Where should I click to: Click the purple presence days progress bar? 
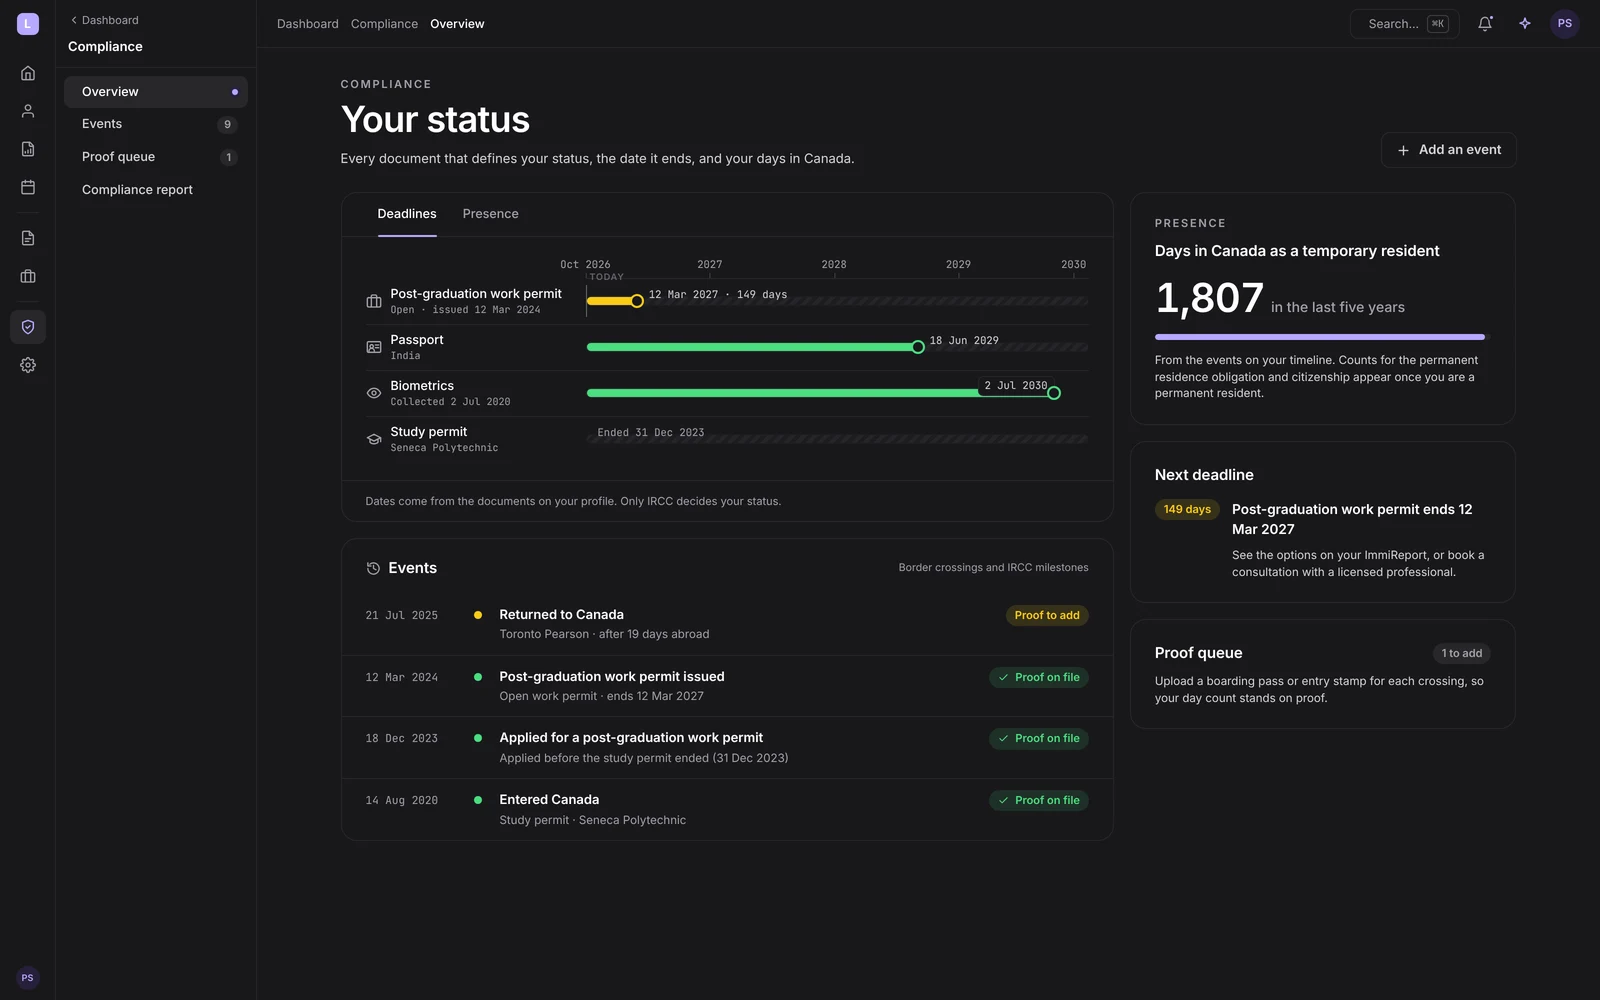click(x=1320, y=337)
